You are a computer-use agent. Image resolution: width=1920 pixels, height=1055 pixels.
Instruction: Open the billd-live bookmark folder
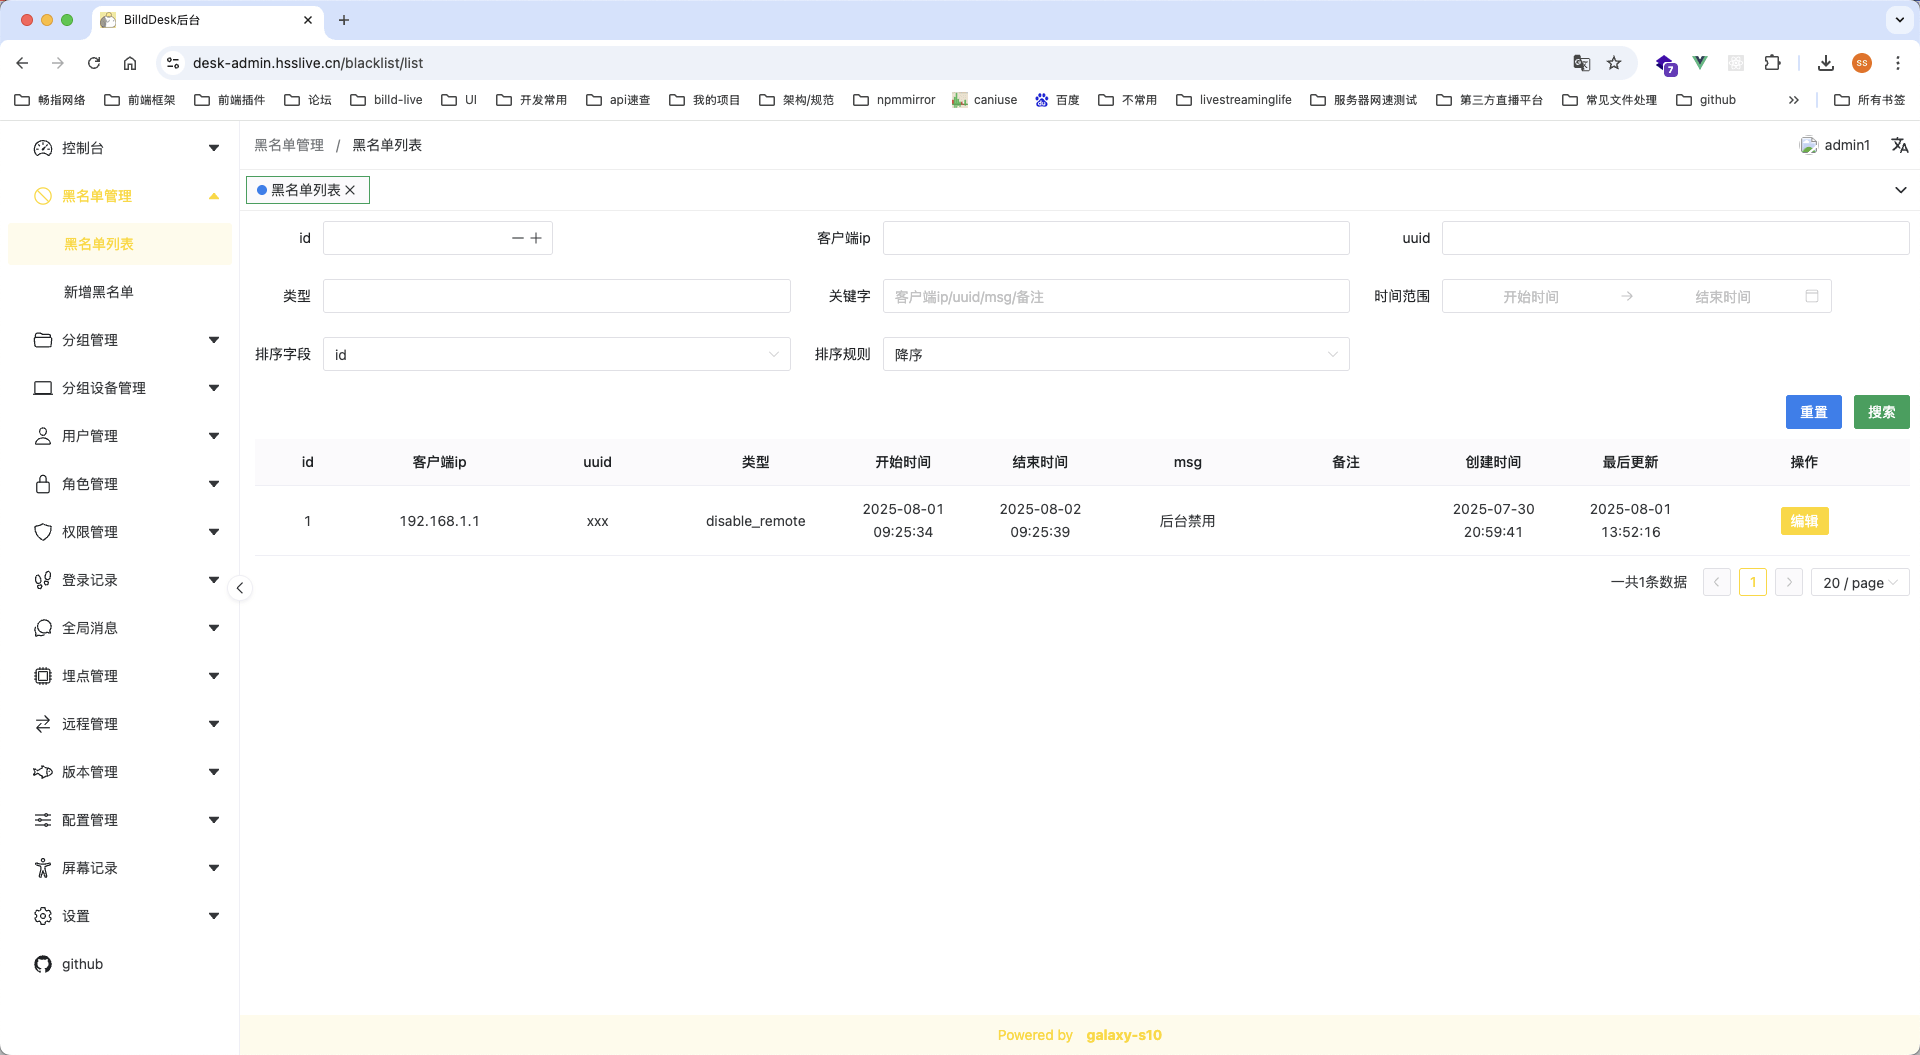tap(387, 100)
